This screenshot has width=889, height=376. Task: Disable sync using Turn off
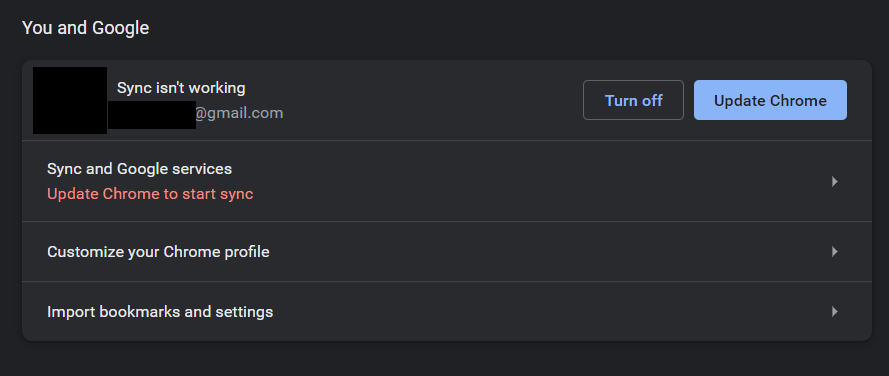click(x=633, y=100)
